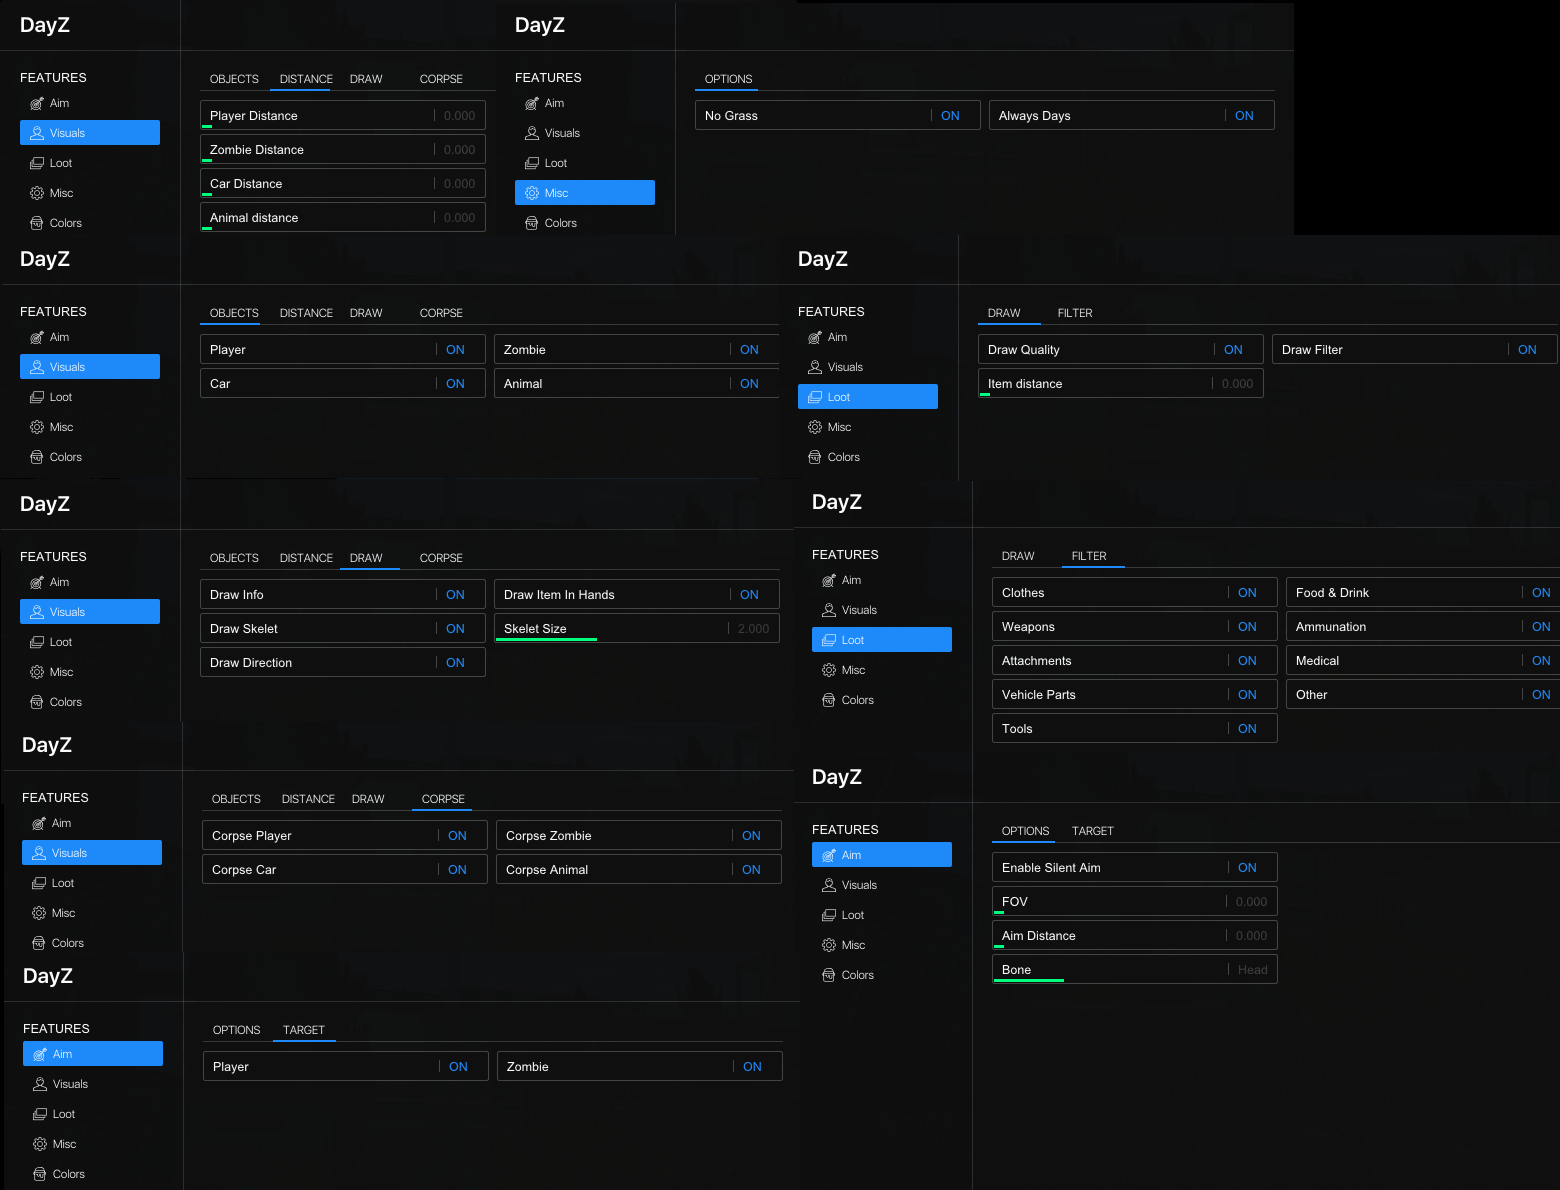Click Loot icon in the Player Distance panel
1560x1190 pixels.
tap(37, 163)
